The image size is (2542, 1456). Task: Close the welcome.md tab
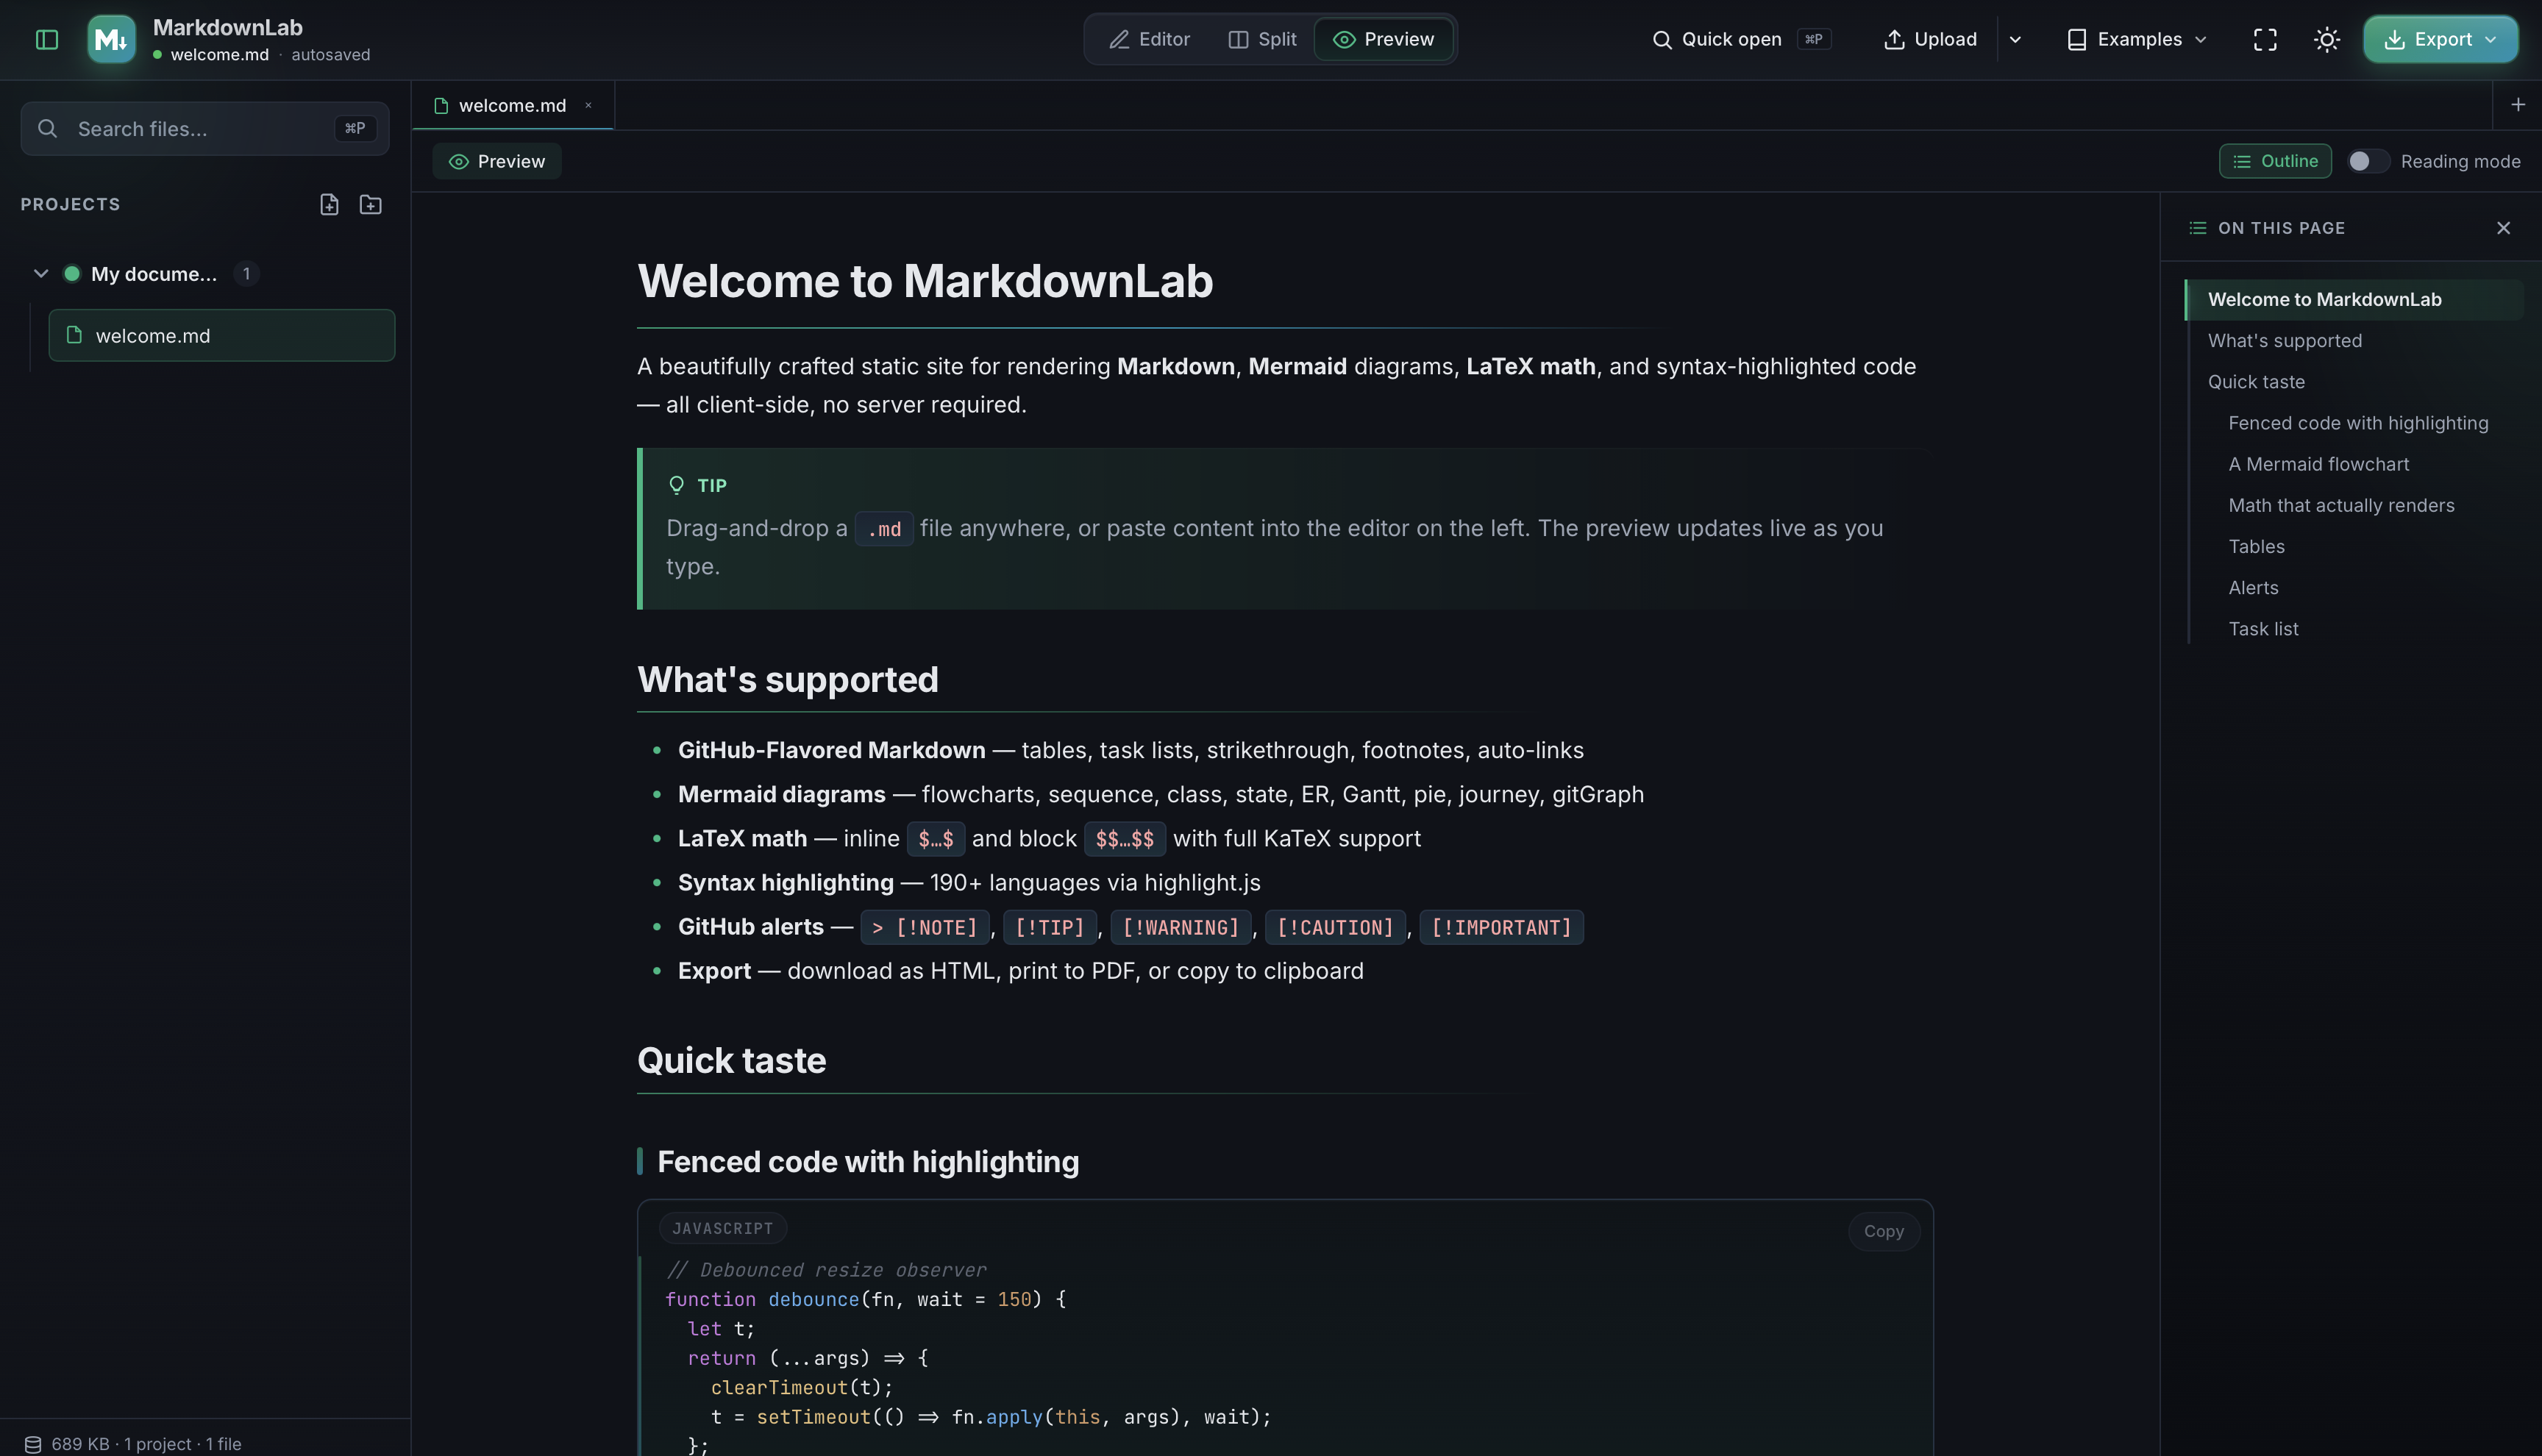(588, 105)
